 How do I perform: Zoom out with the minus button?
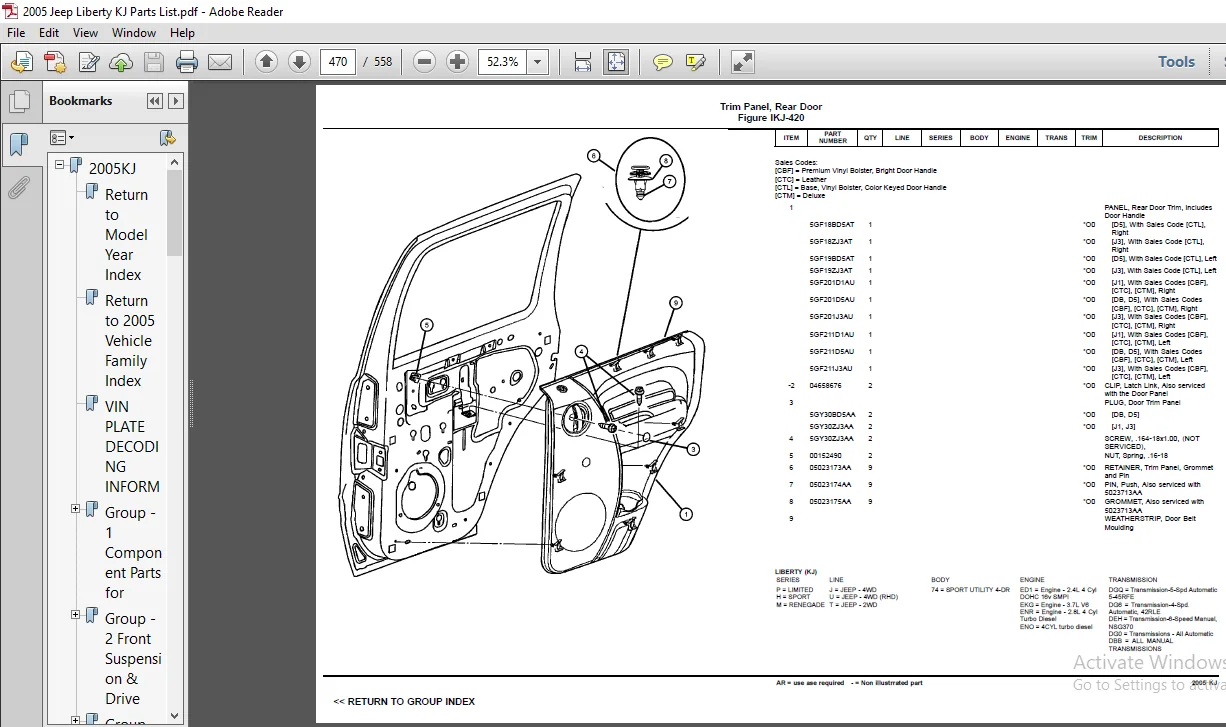424,62
